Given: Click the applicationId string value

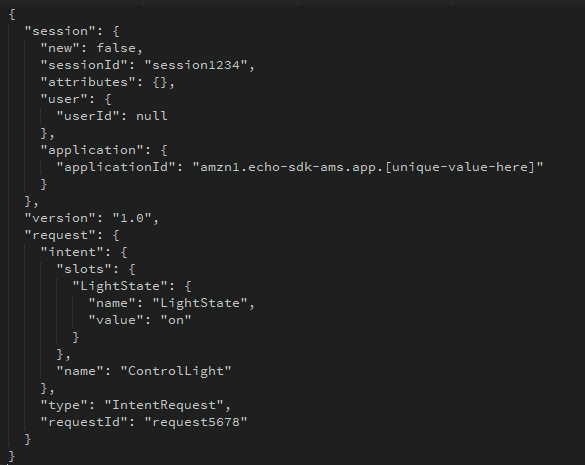Looking at the screenshot, I should (368, 167).
